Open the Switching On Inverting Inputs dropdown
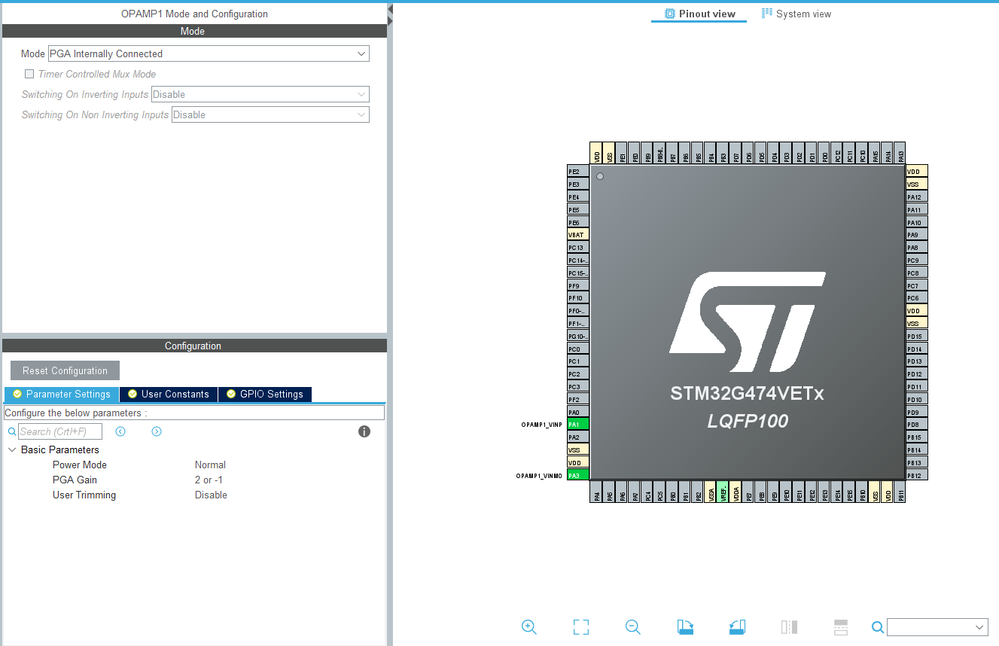Viewport: 999px width, 646px height. [x=260, y=94]
